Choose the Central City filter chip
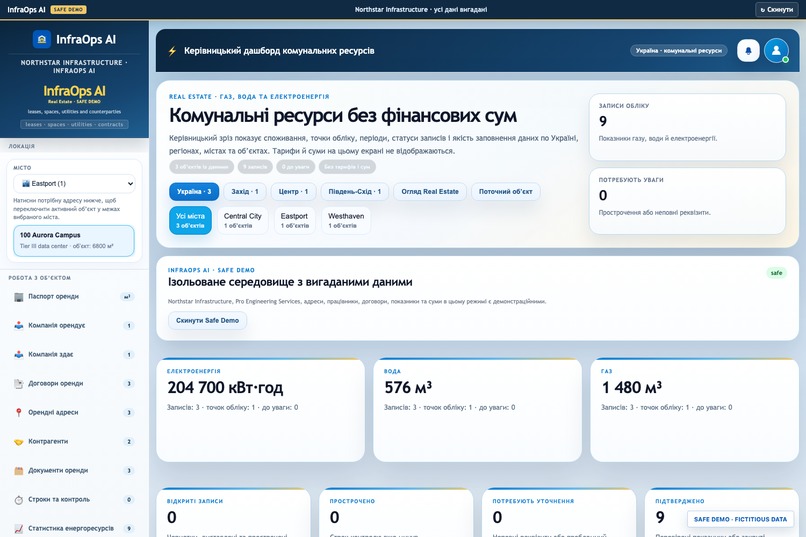Viewport: 806px width, 537px height. (x=243, y=220)
